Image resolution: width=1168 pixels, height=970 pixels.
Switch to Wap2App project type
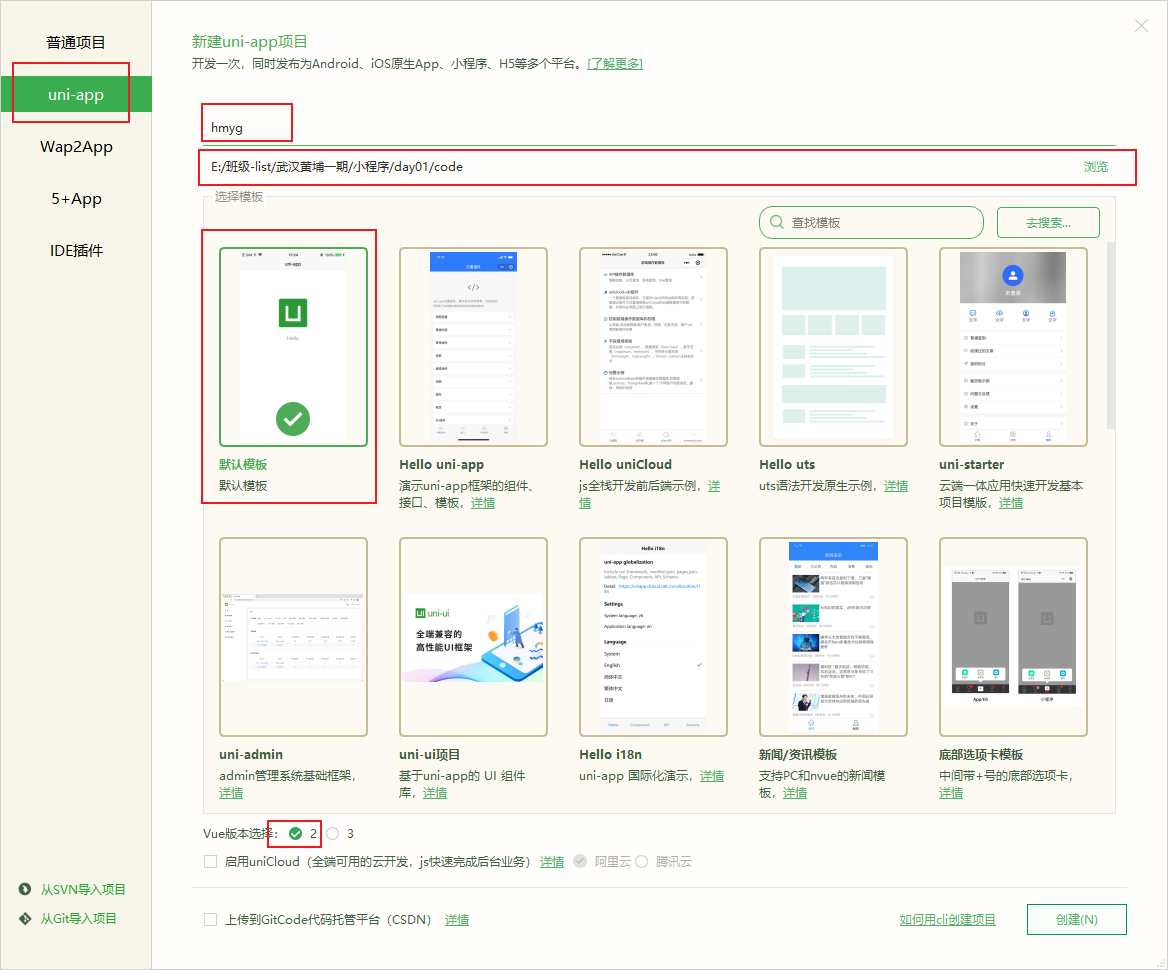click(x=75, y=147)
